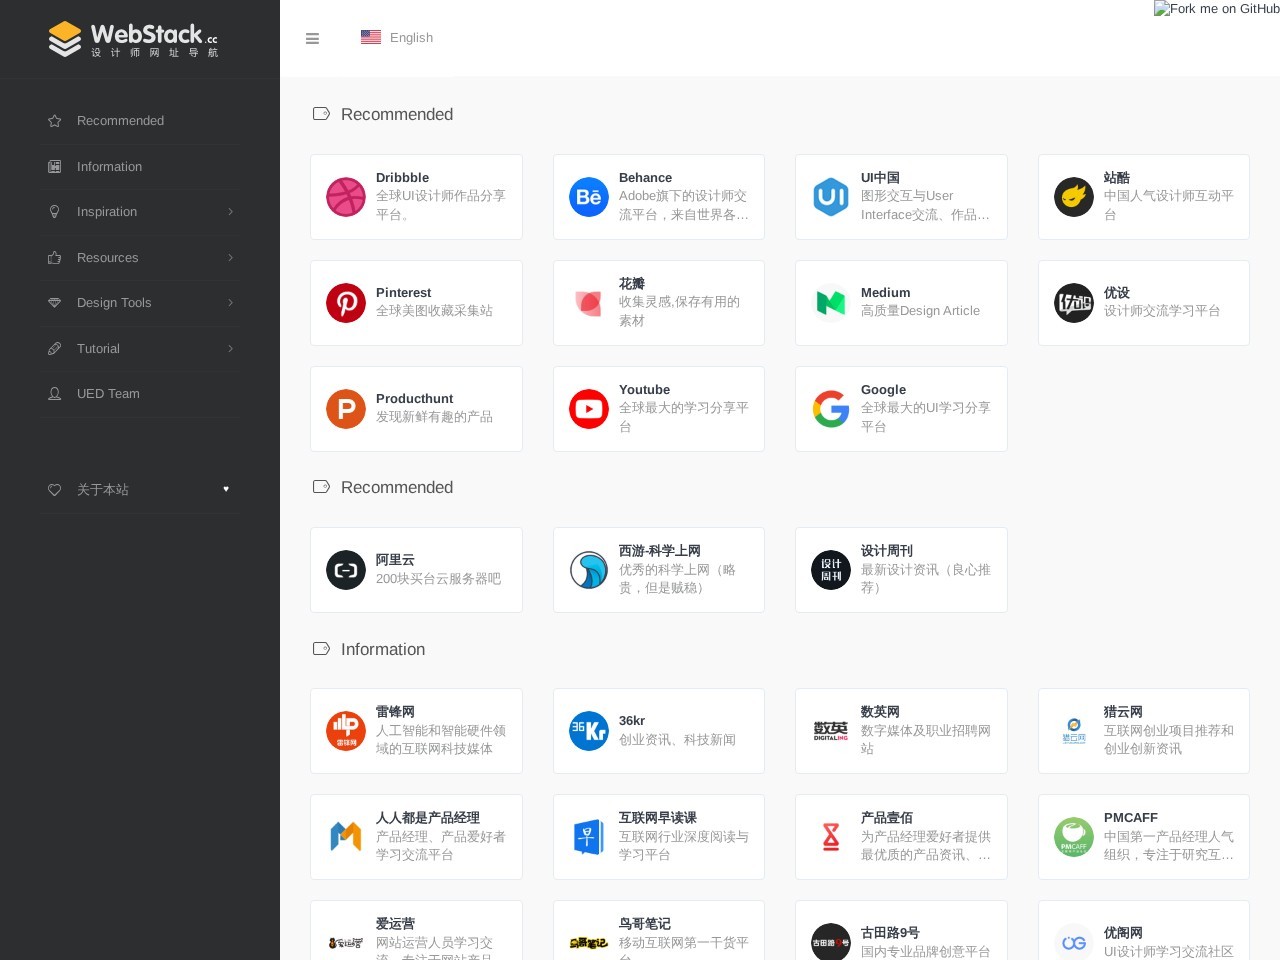This screenshot has width=1280, height=960.
Task: Click the Producthunt logo icon
Action: [x=346, y=409]
